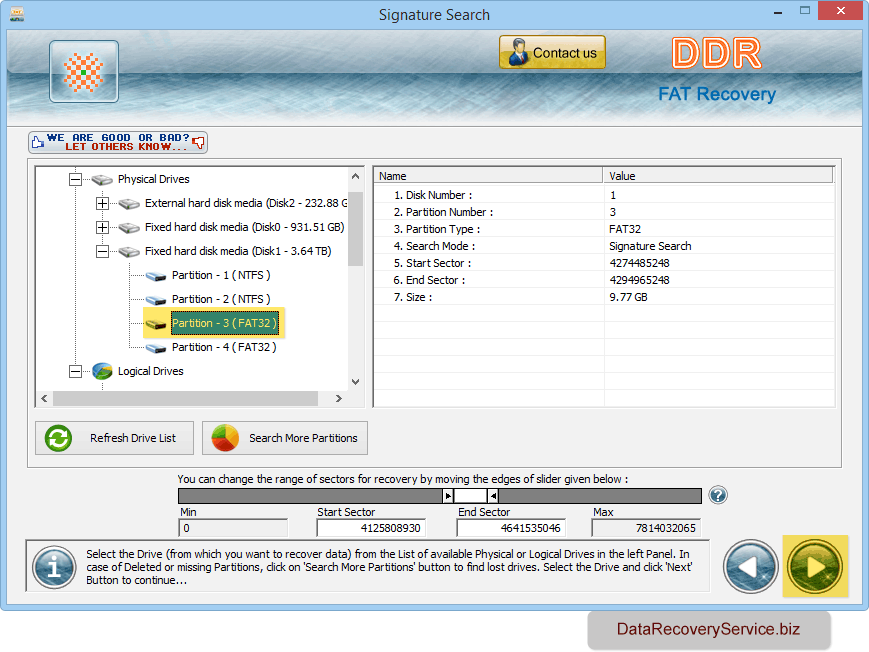Click the 'Disk Number' row
This screenshot has height=652, width=869.
(604, 195)
